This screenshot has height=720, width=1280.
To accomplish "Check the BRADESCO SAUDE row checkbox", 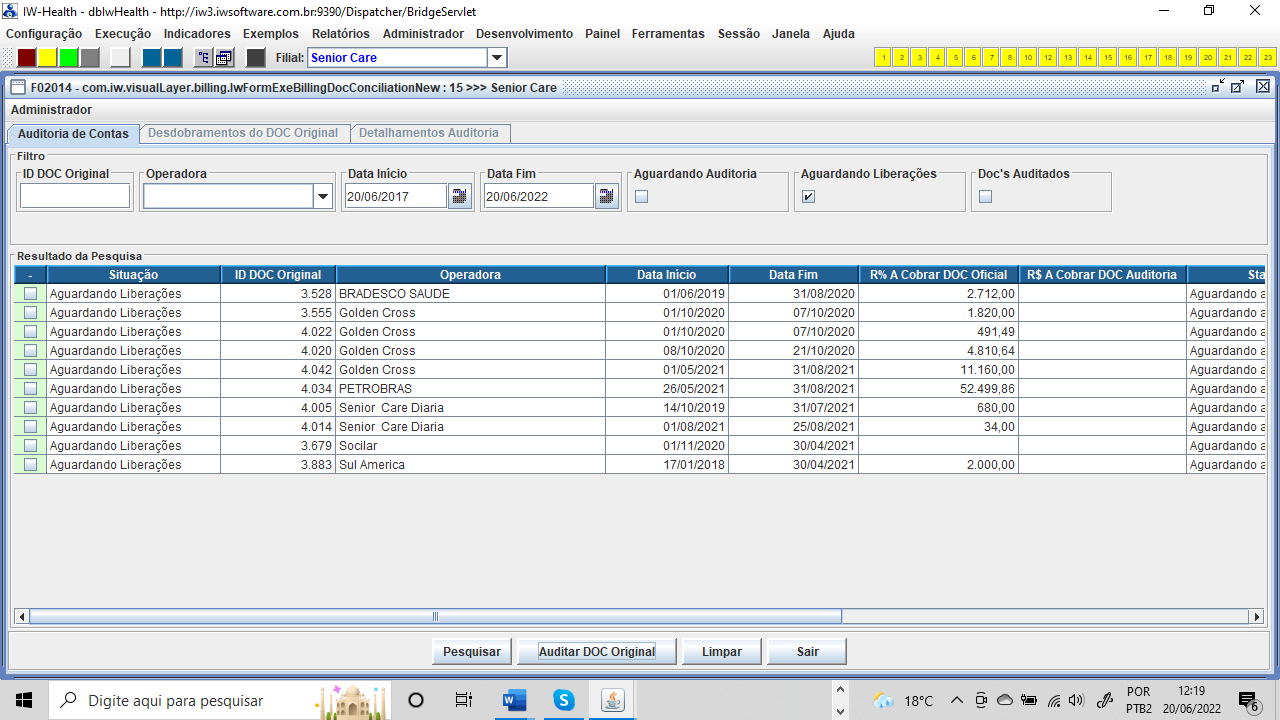I will pyautogui.click(x=30, y=294).
